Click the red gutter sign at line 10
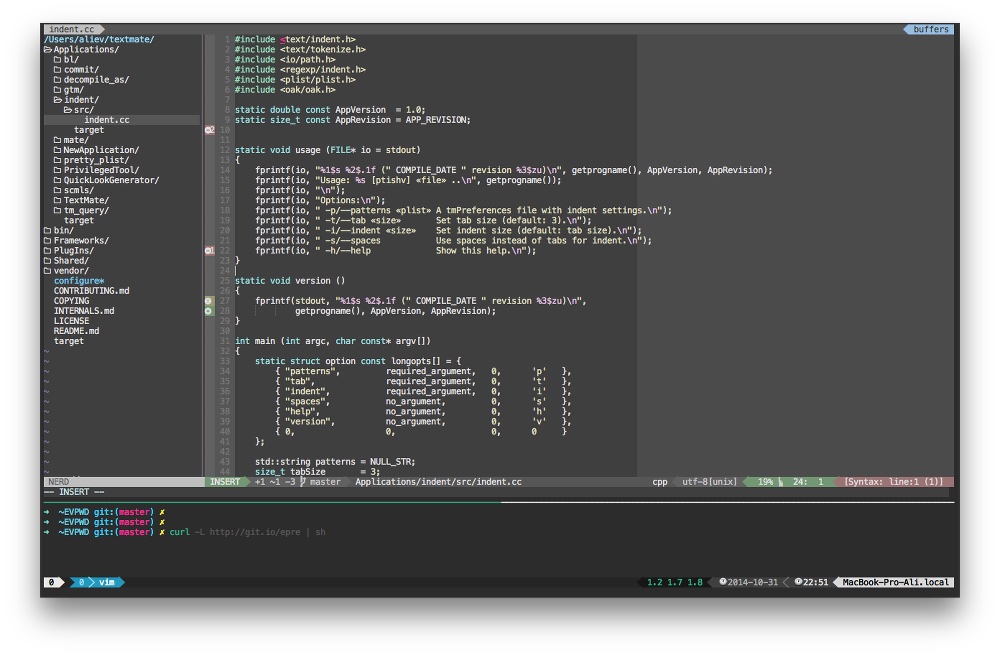1000x655 pixels. 209,130
